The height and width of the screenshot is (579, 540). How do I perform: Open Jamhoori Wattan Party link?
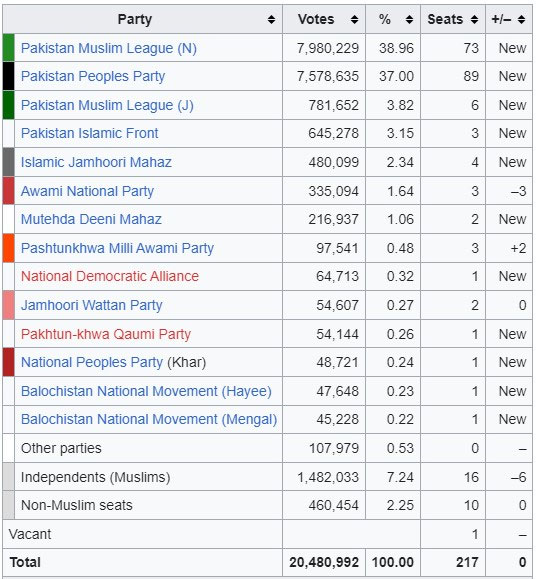click(92, 305)
